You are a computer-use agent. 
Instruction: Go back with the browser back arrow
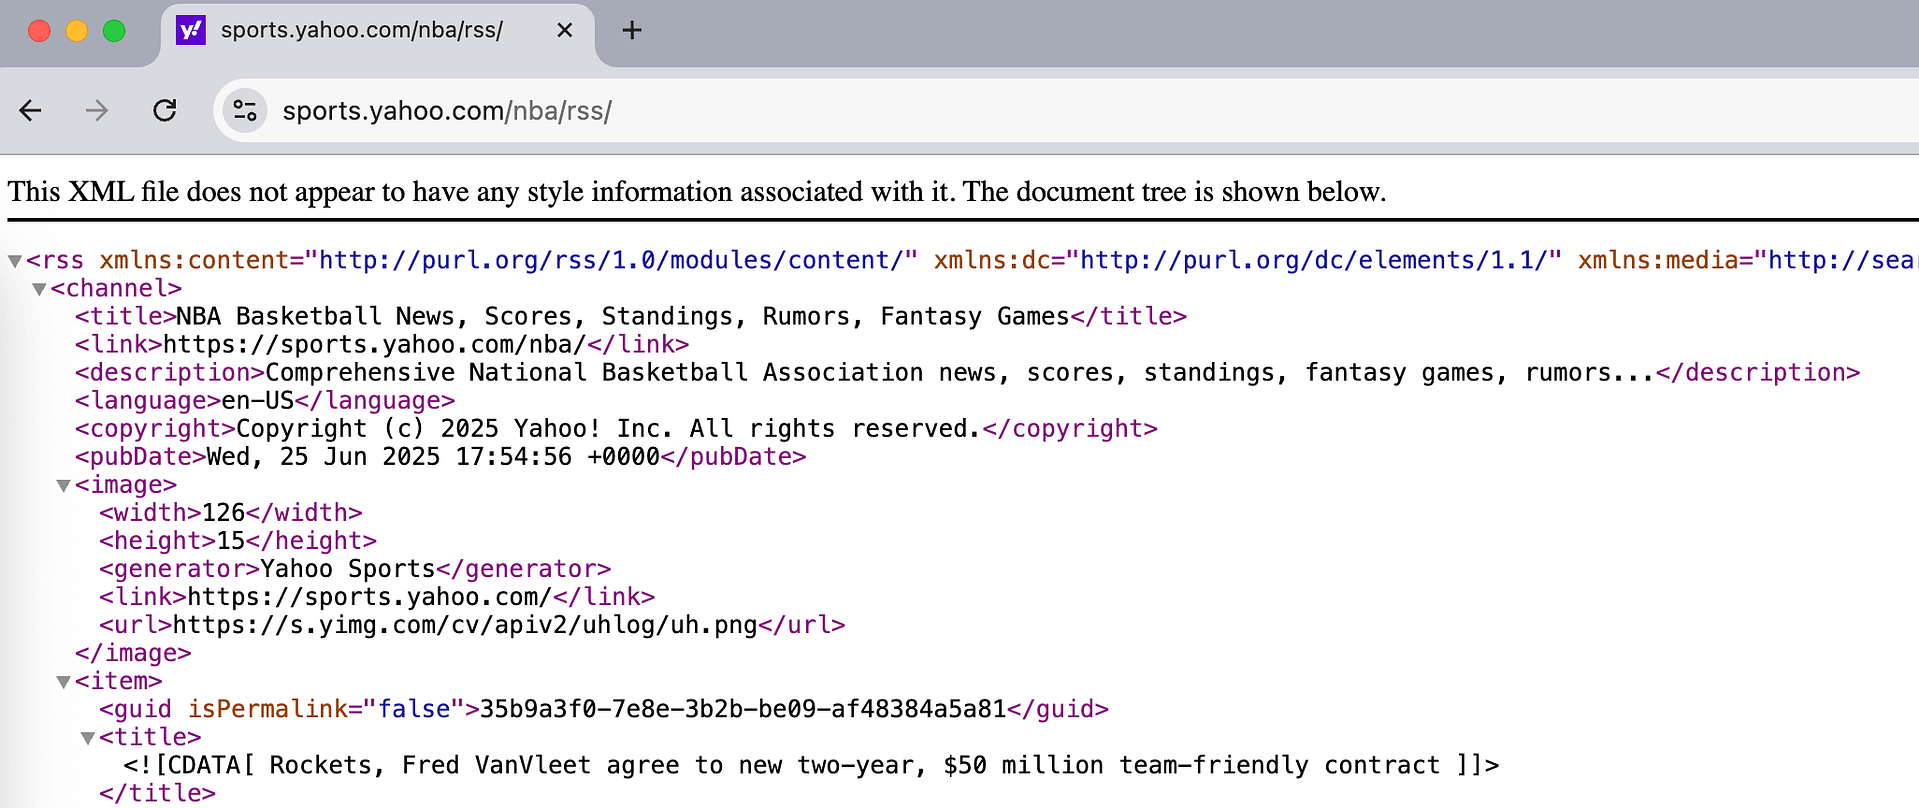[x=31, y=110]
